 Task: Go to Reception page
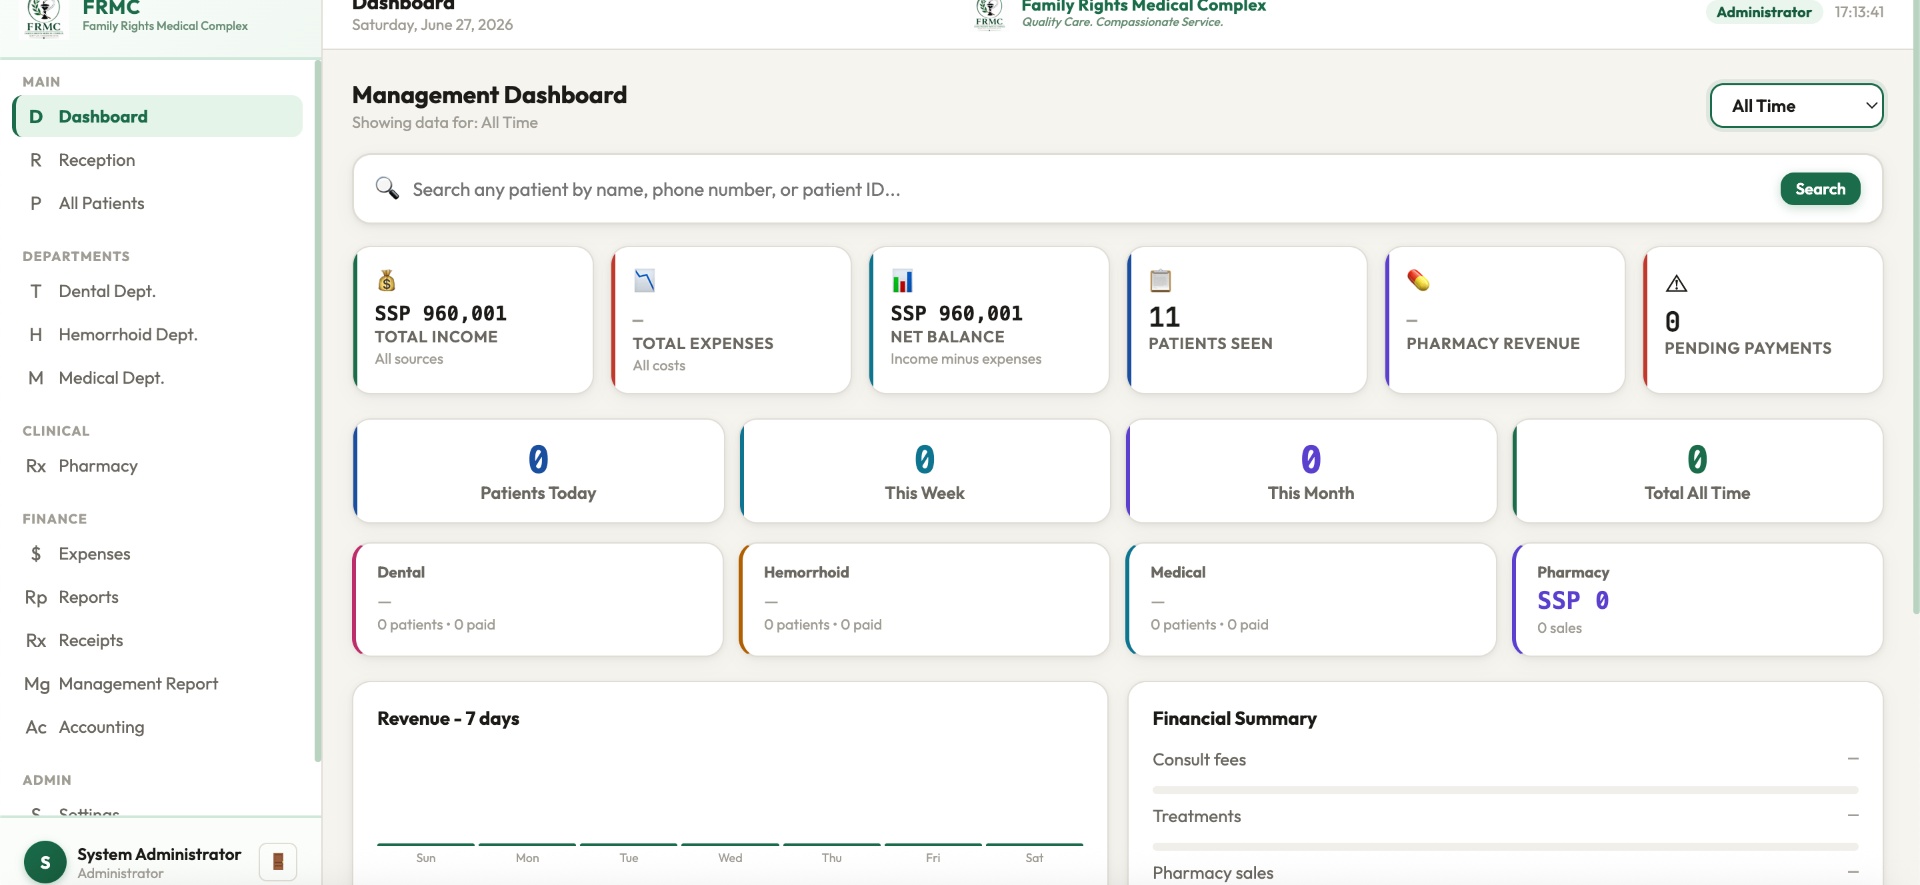[158, 160]
